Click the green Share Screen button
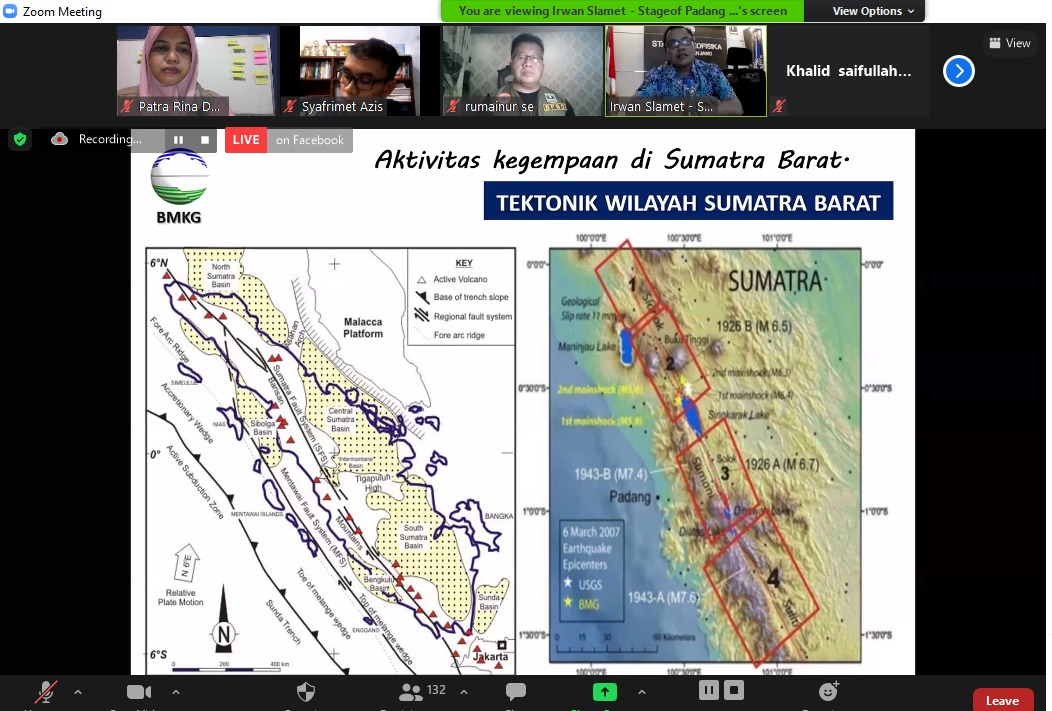This screenshot has width=1052, height=711. pyautogui.click(x=604, y=692)
